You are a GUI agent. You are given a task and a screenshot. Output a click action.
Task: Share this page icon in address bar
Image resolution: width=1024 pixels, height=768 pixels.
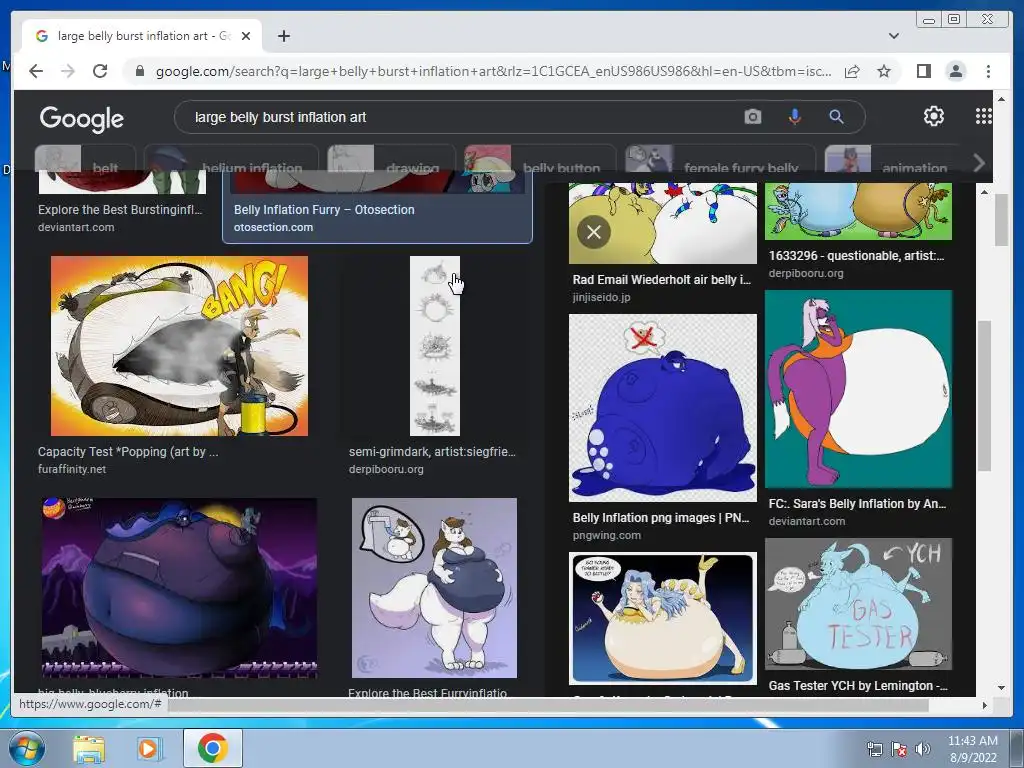[852, 71]
